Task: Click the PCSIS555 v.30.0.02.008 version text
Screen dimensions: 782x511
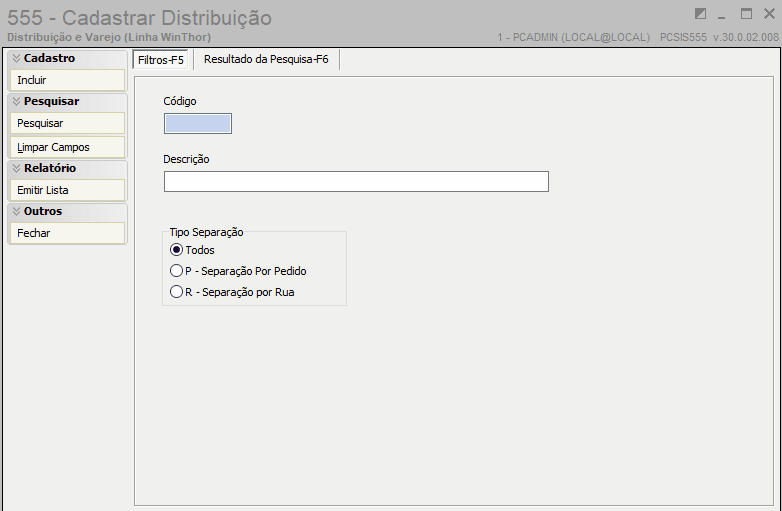Action: pos(719,37)
